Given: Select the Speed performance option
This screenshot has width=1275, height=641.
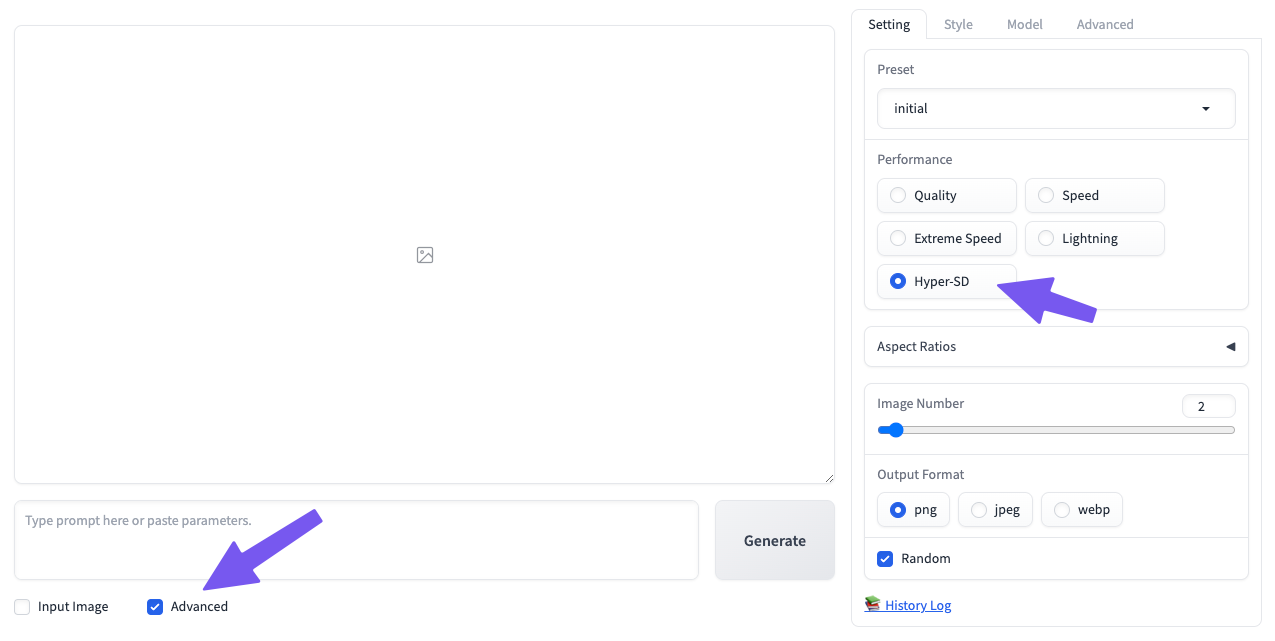Looking at the screenshot, I should [x=1046, y=196].
